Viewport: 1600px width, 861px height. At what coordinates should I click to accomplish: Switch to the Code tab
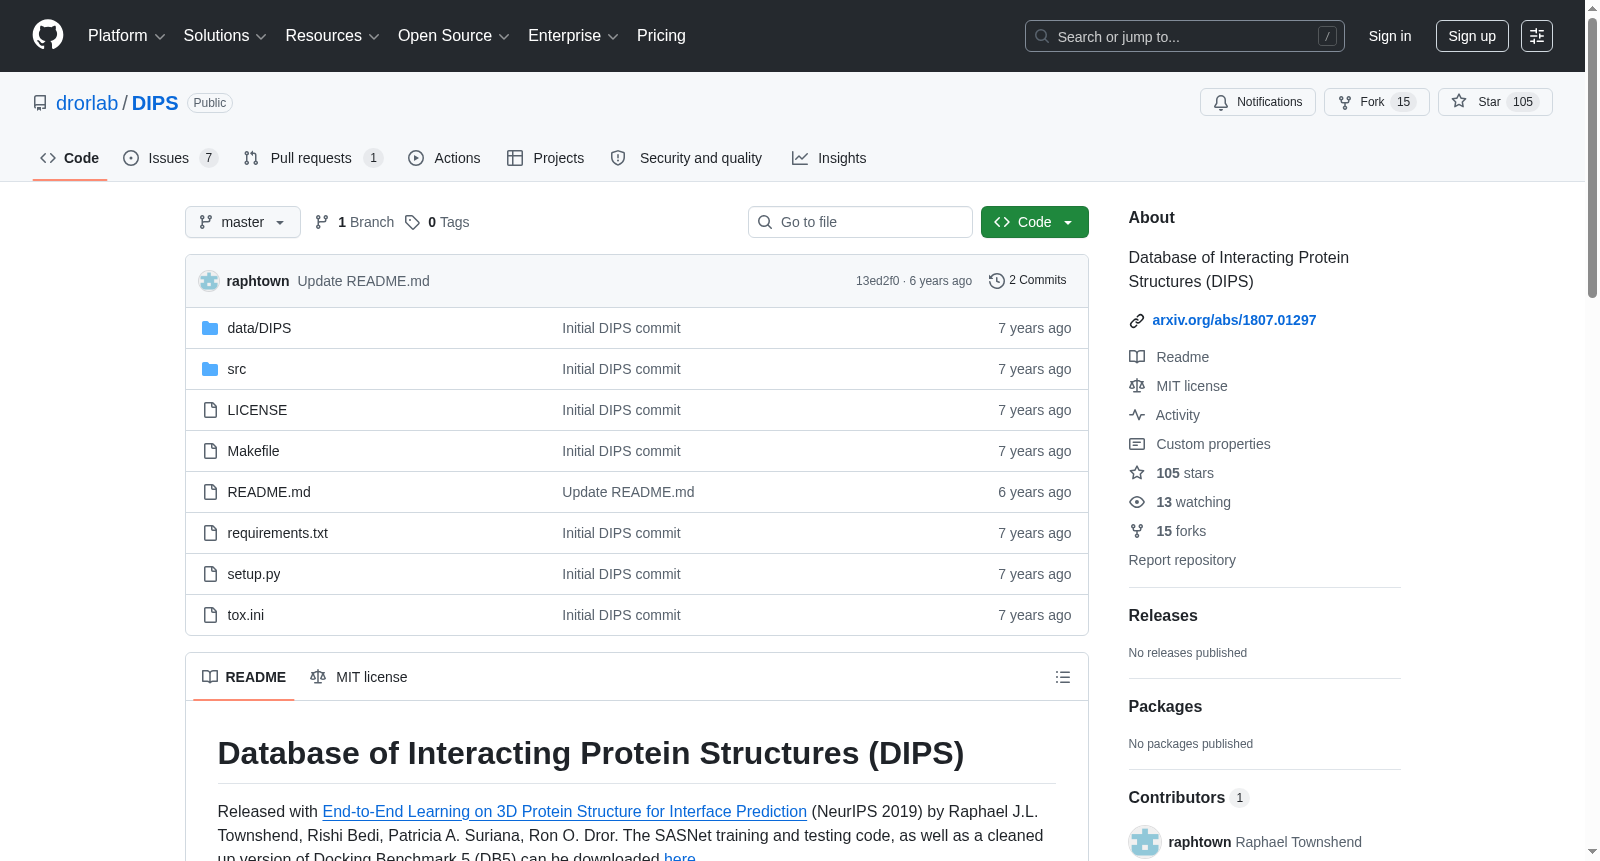70,158
